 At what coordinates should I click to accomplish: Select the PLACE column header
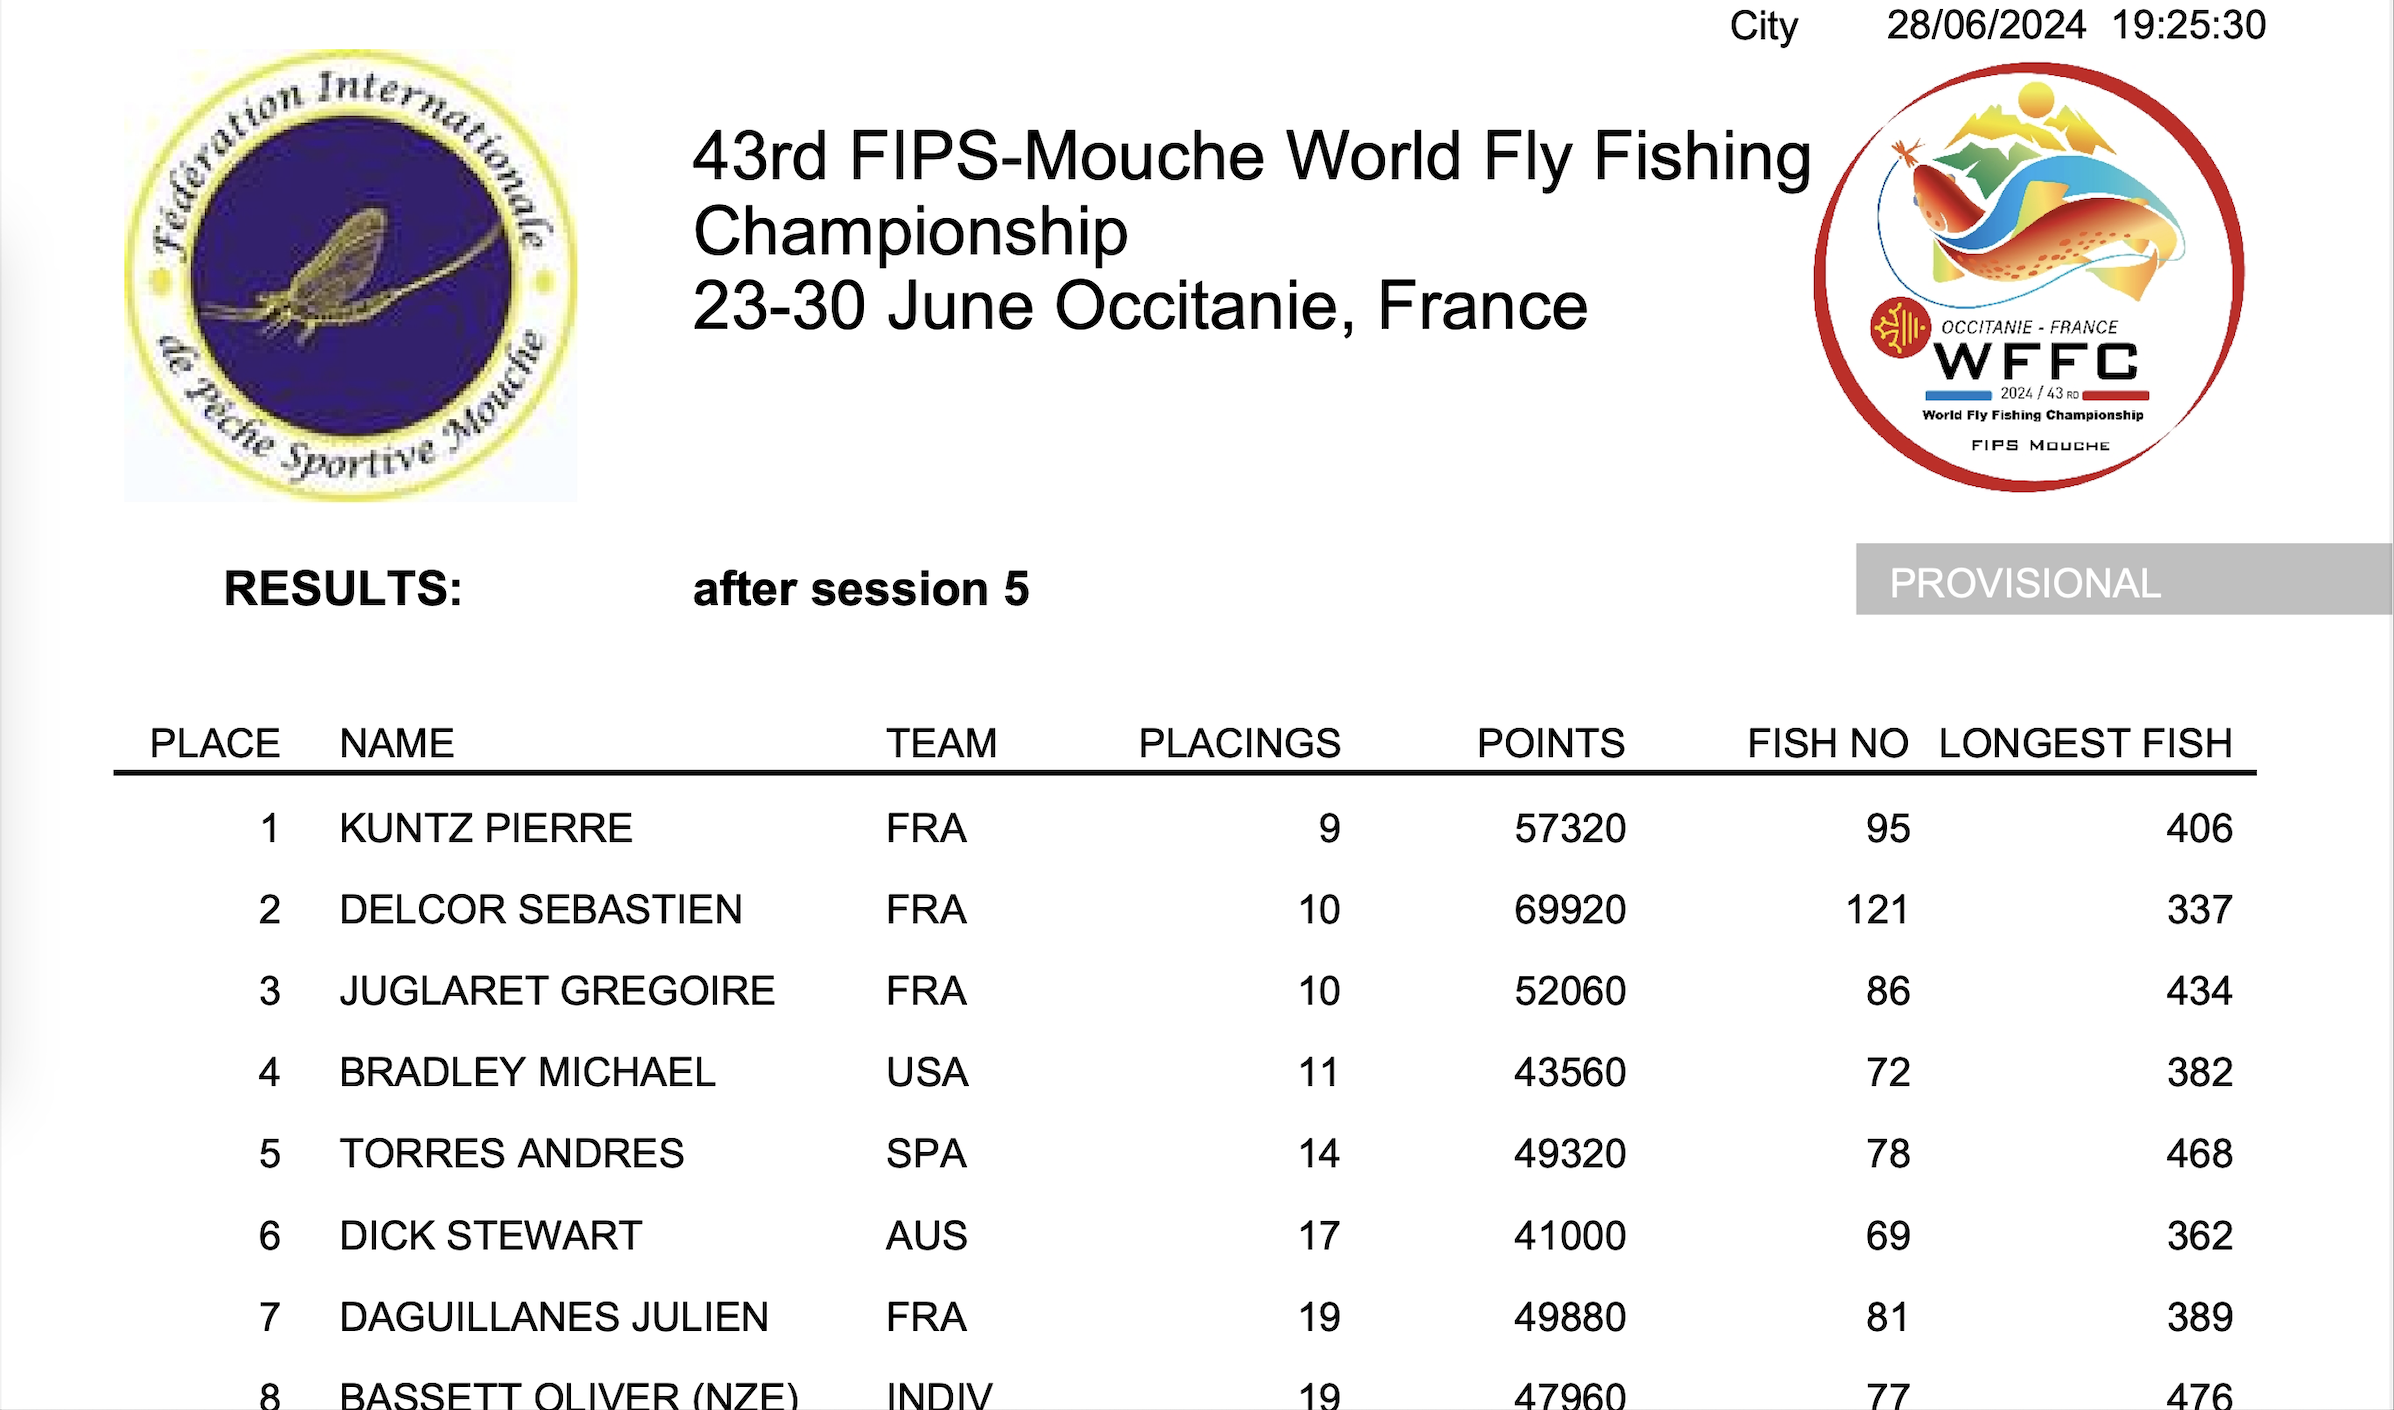tap(215, 744)
